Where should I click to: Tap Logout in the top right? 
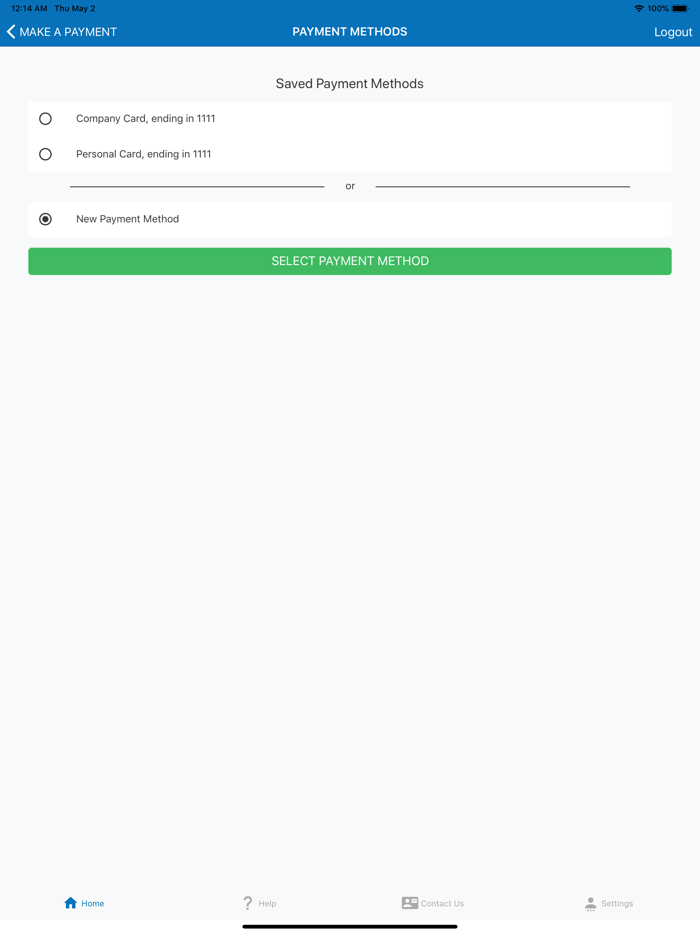tap(672, 31)
